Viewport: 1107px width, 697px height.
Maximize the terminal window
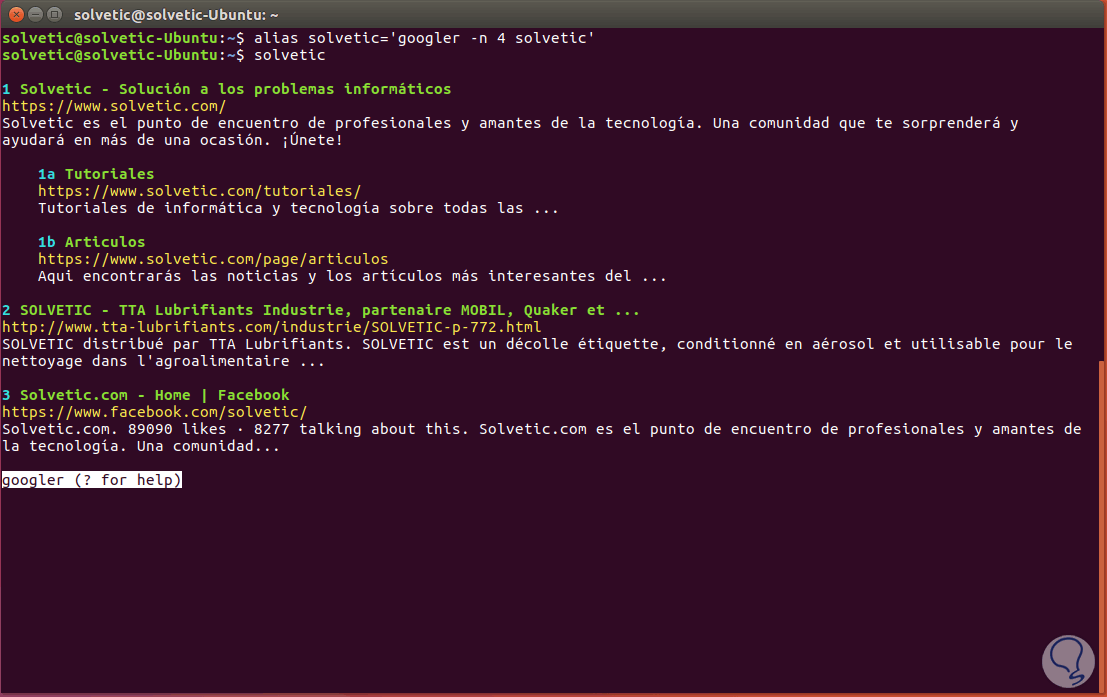[54, 14]
